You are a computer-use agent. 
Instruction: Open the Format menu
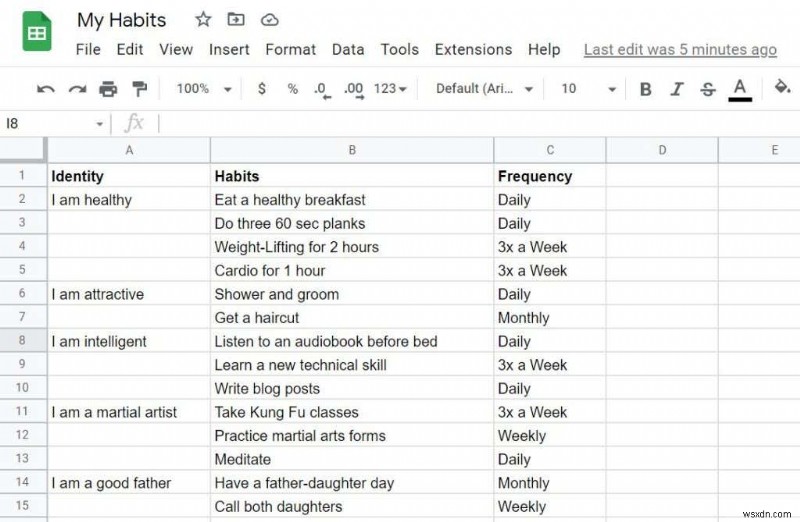point(290,49)
